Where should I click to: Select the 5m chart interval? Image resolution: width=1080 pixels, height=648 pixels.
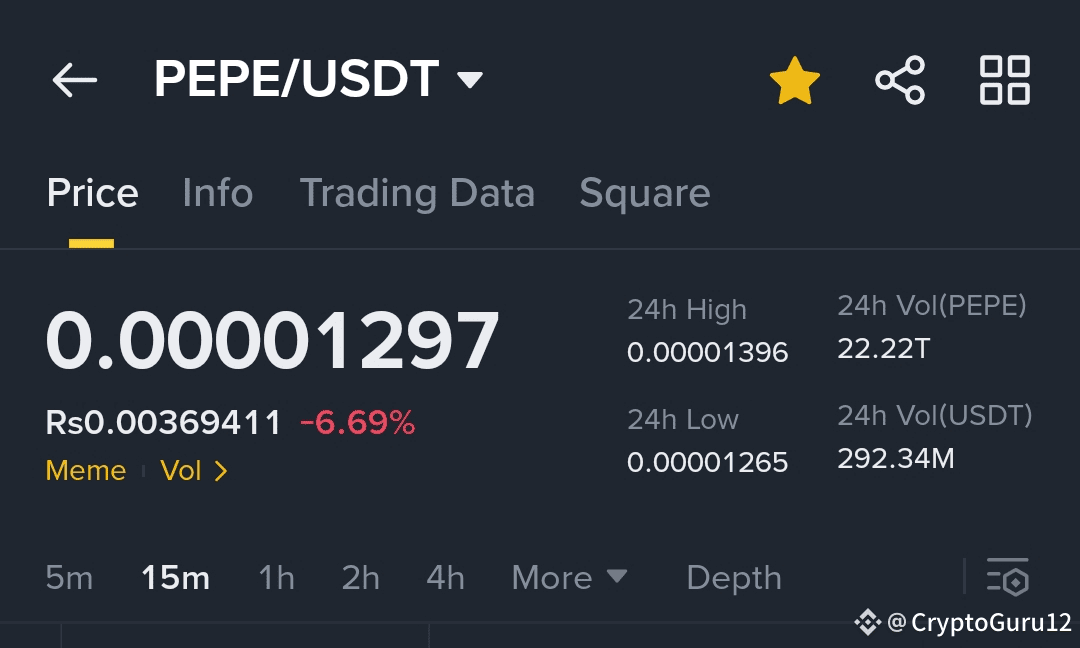[x=69, y=577]
